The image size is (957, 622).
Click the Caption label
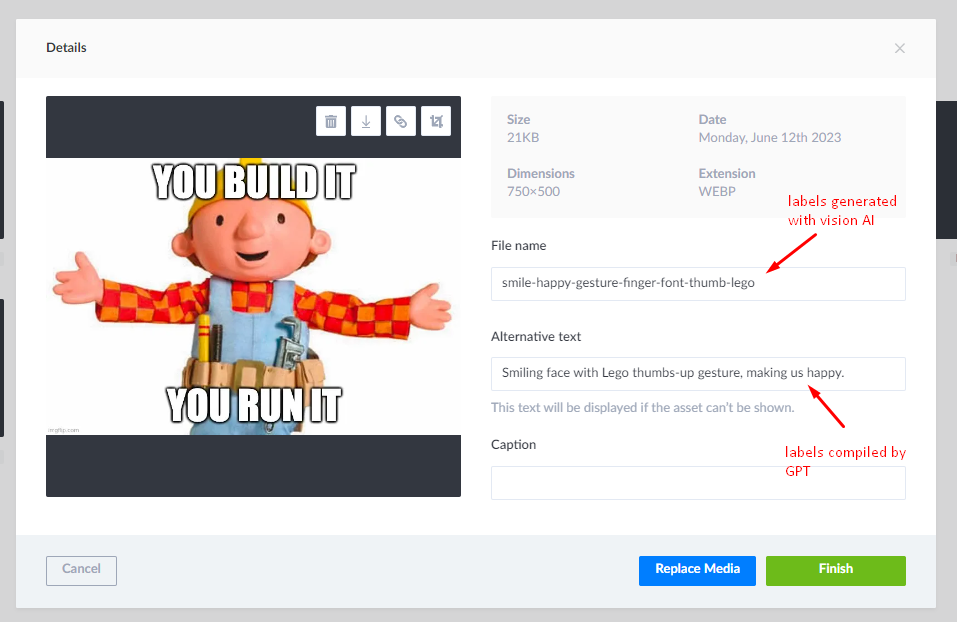[513, 444]
